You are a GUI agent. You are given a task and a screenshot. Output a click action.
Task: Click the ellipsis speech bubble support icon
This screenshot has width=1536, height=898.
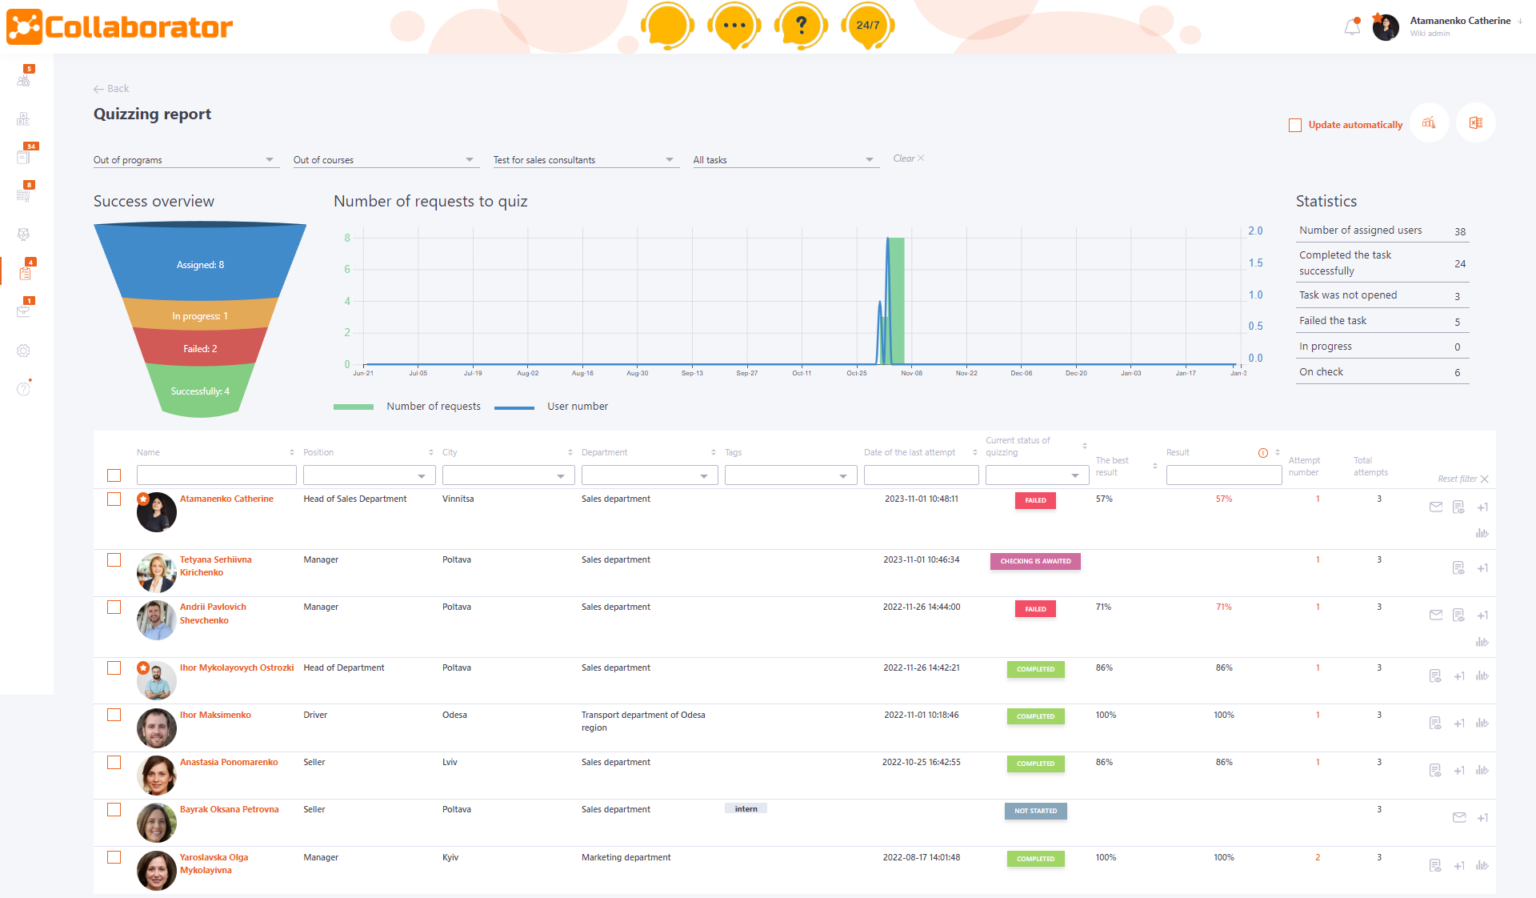coord(734,25)
